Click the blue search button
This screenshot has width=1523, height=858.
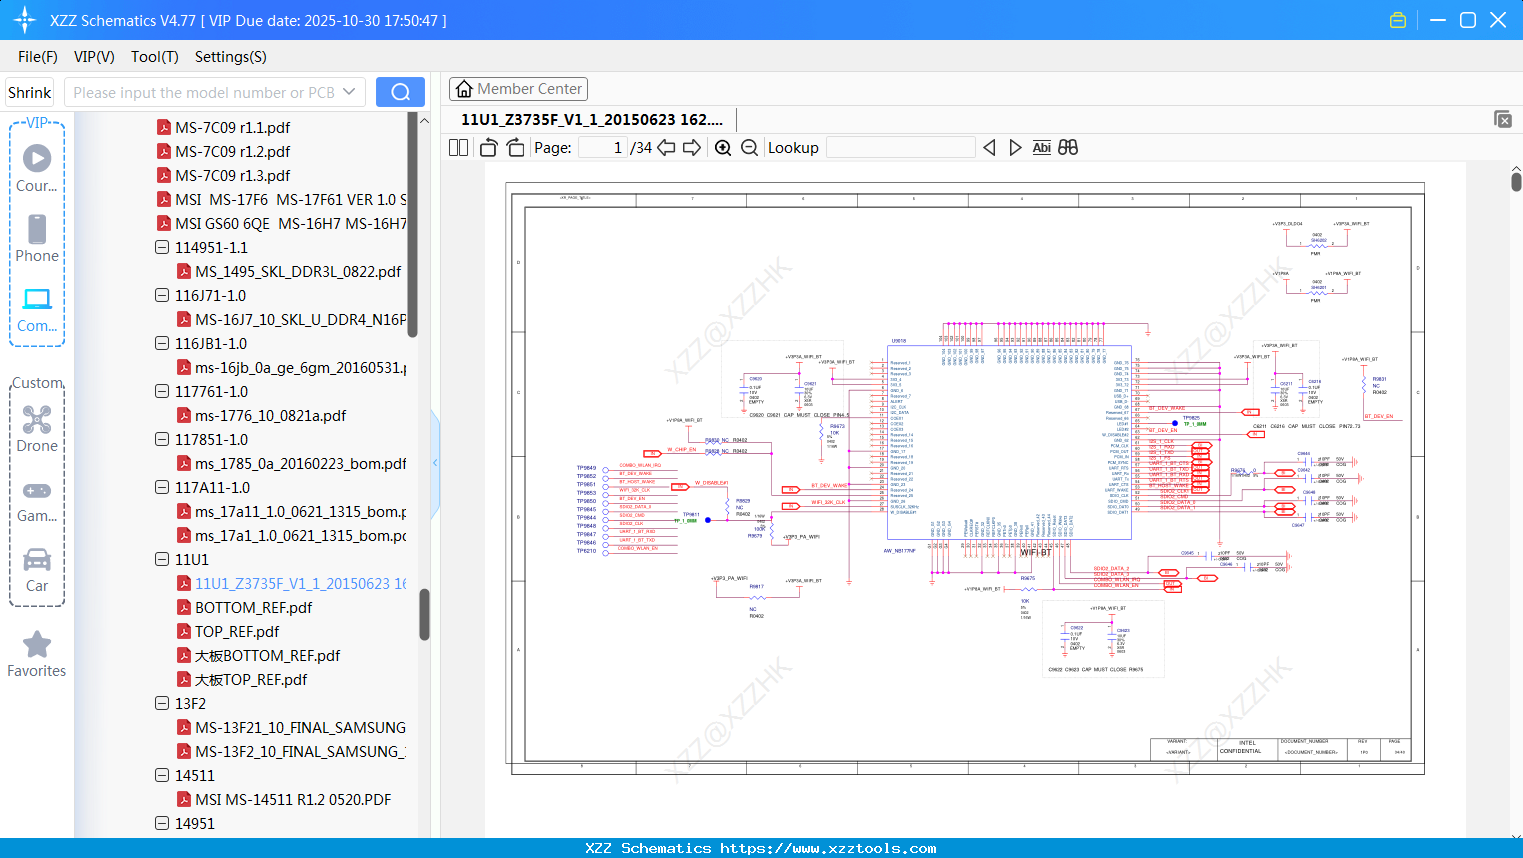tap(400, 92)
